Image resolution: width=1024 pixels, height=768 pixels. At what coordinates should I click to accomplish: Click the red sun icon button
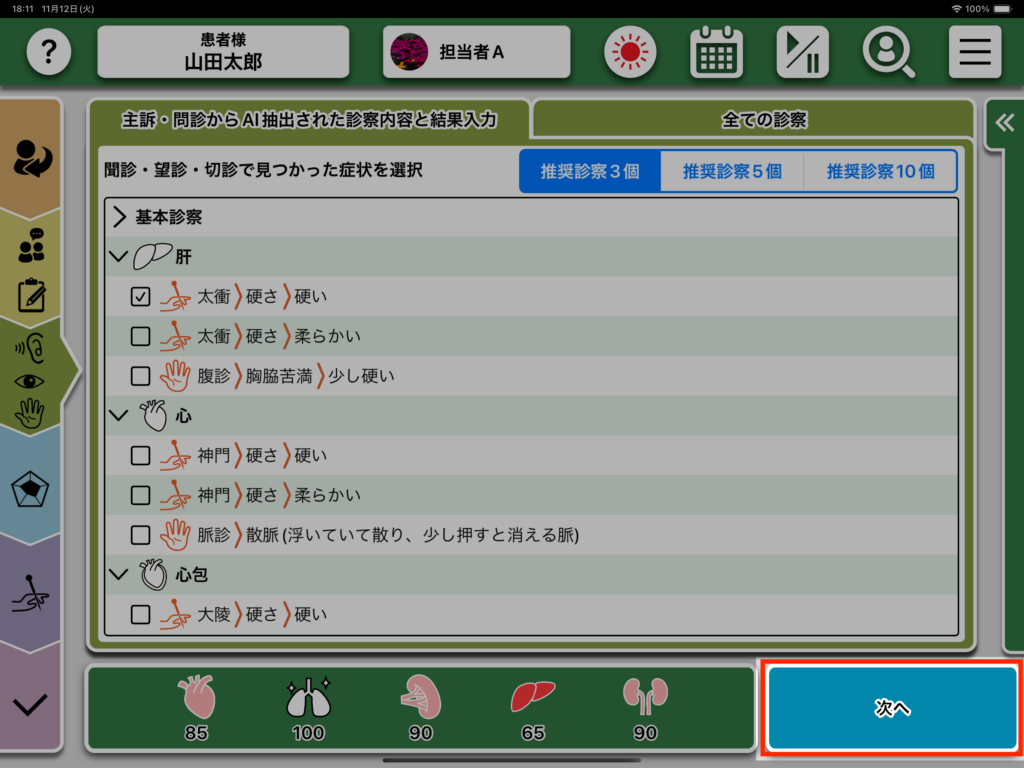(630, 52)
